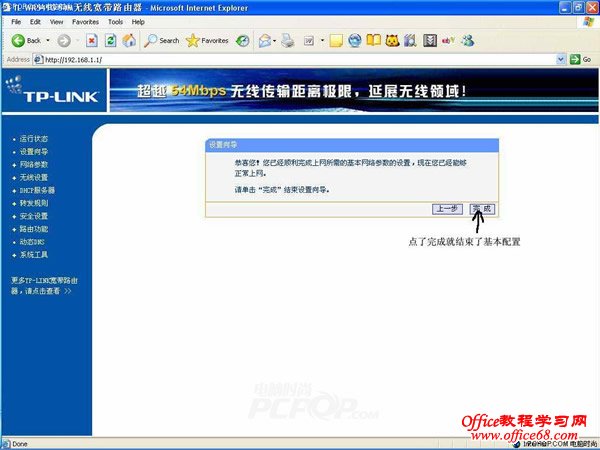Expand the Edit icon dropdown arrow
600x450 pixels.
coord(322,41)
